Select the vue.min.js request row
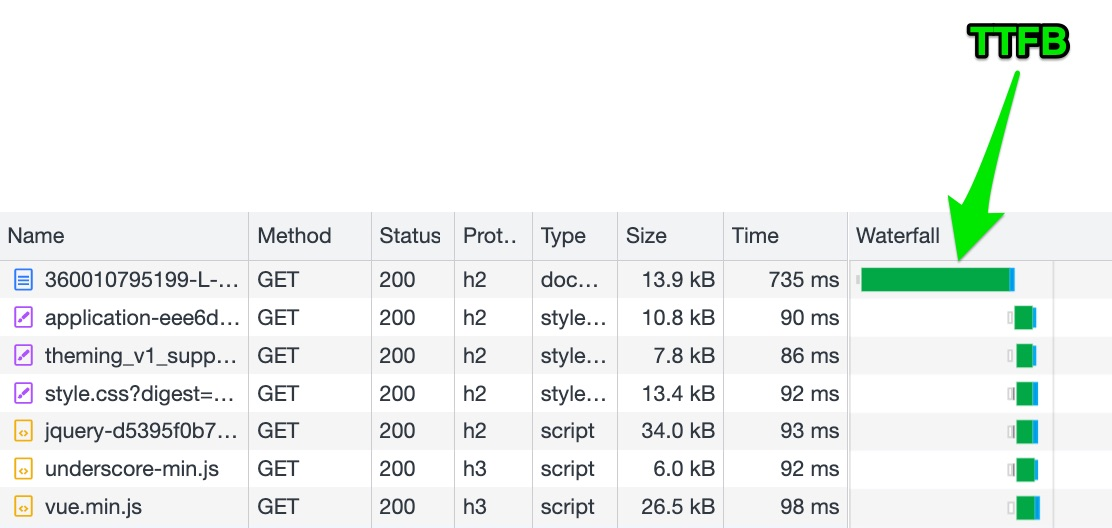The image size is (1112, 528). point(93,507)
